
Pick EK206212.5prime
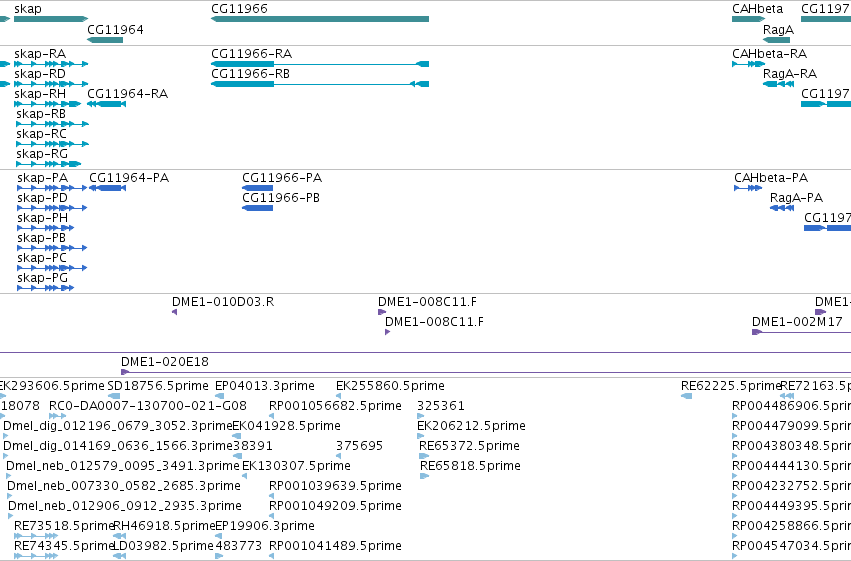[420, 436]
